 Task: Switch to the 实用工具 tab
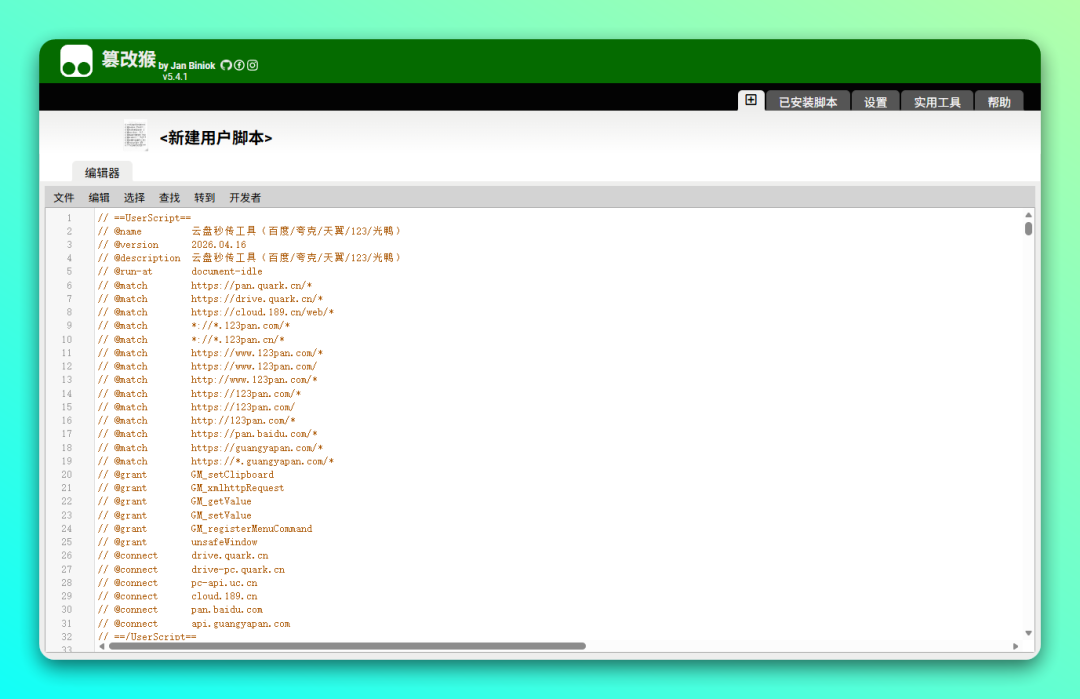pos(936,101)
